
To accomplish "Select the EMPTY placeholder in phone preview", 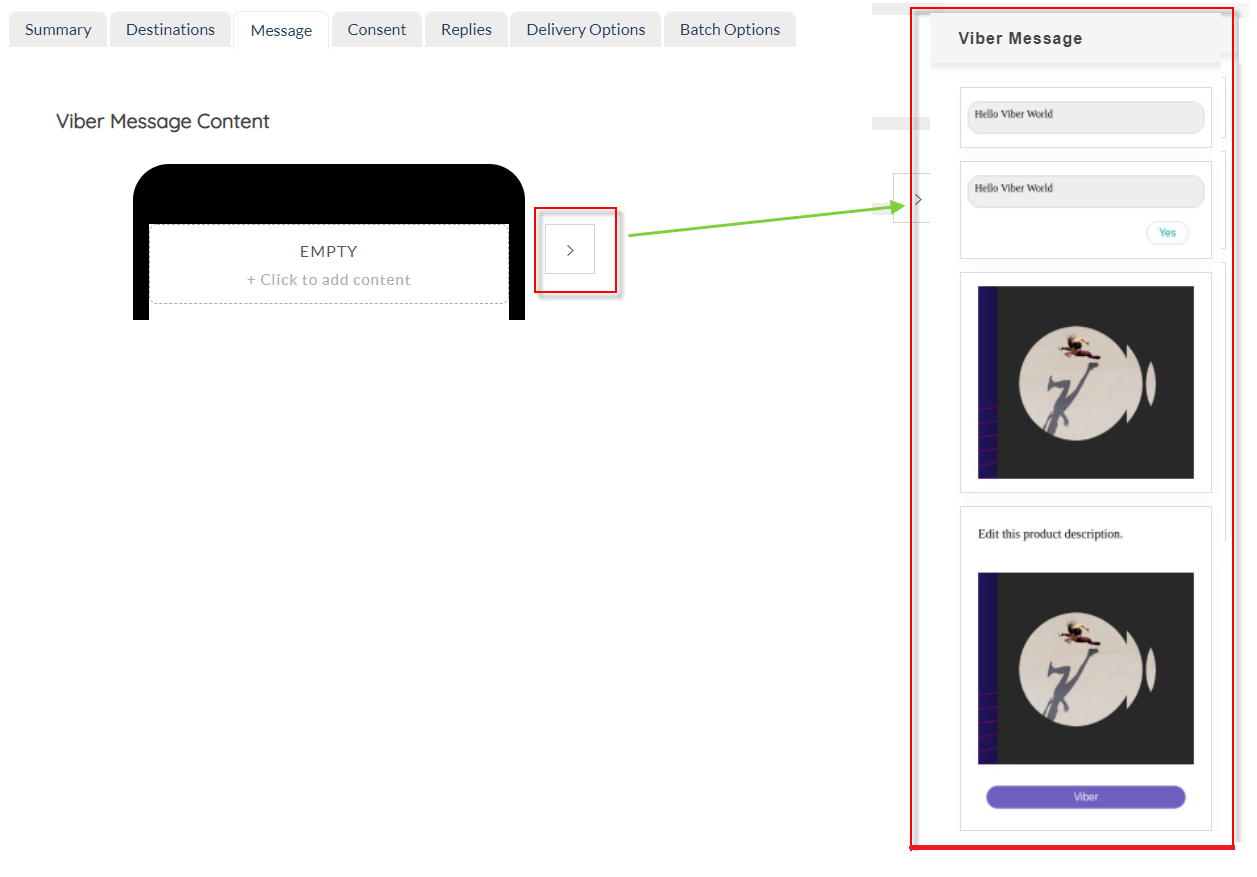I will 329,252.
